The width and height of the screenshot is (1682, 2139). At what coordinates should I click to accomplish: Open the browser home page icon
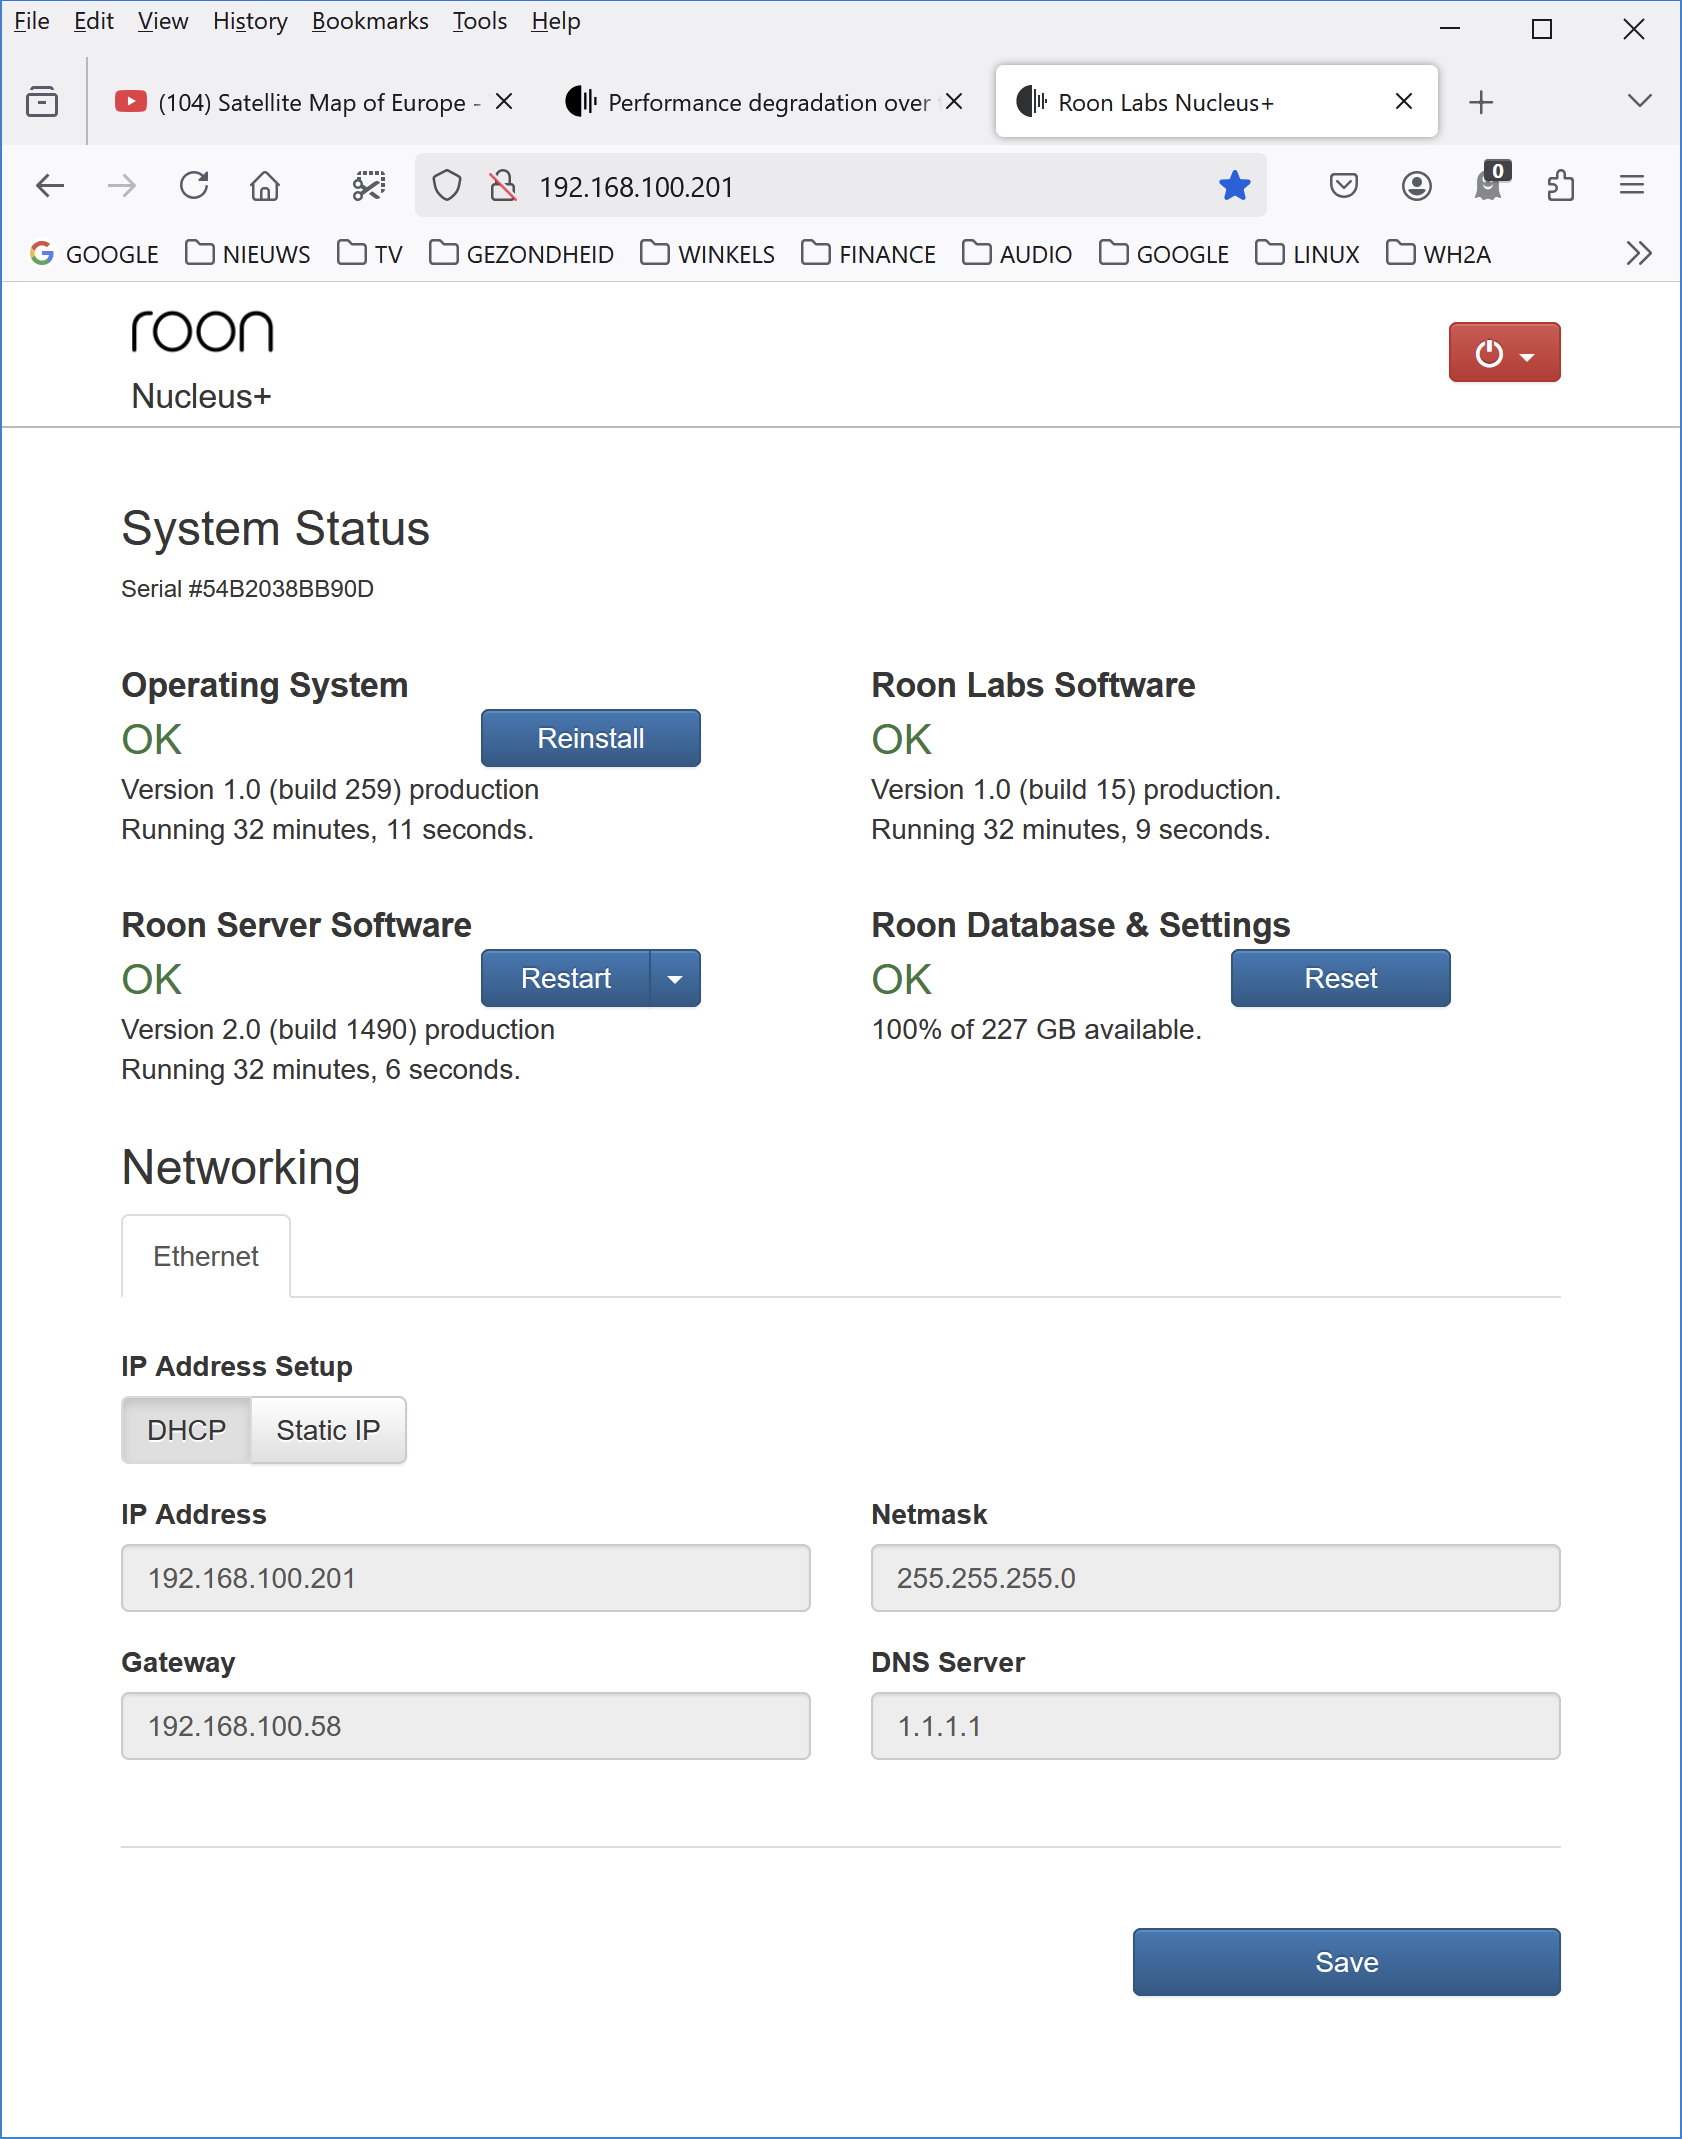point(265,186)
